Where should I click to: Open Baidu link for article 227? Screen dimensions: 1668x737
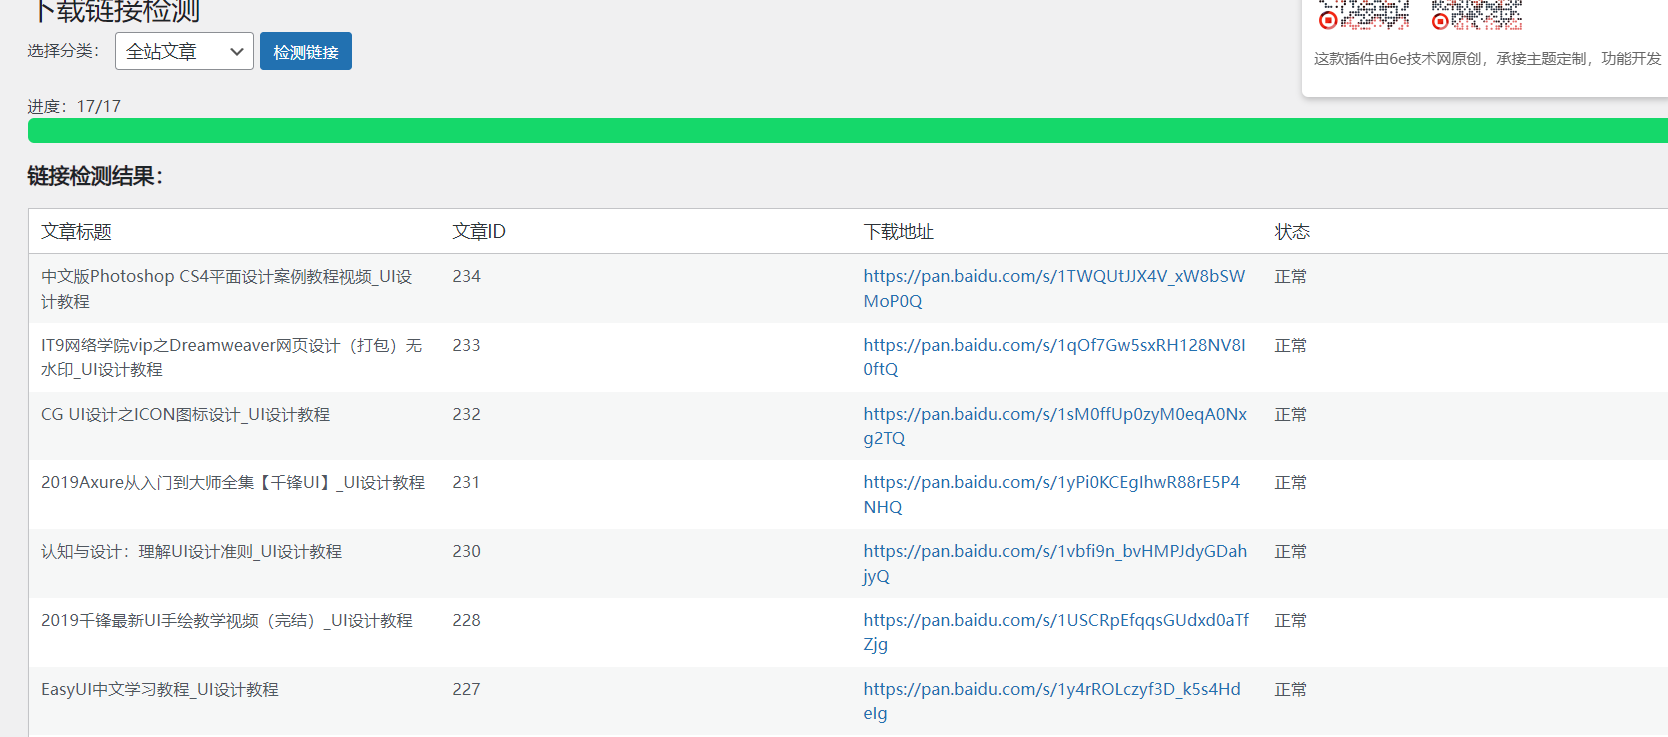point(1051,690)
